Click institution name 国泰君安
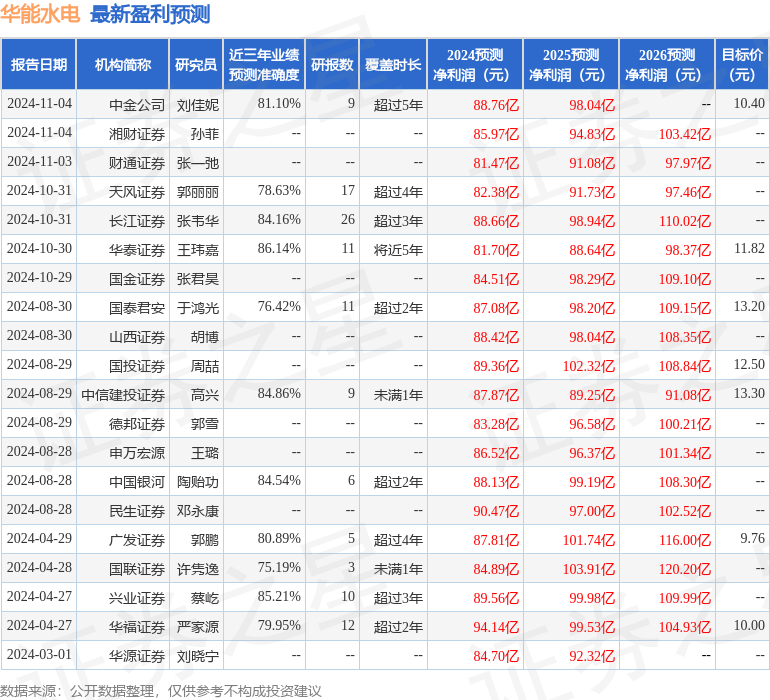Image resolution: width=770 pixels, height=700 pixels. pyautogui.click(x=137, y=308)
